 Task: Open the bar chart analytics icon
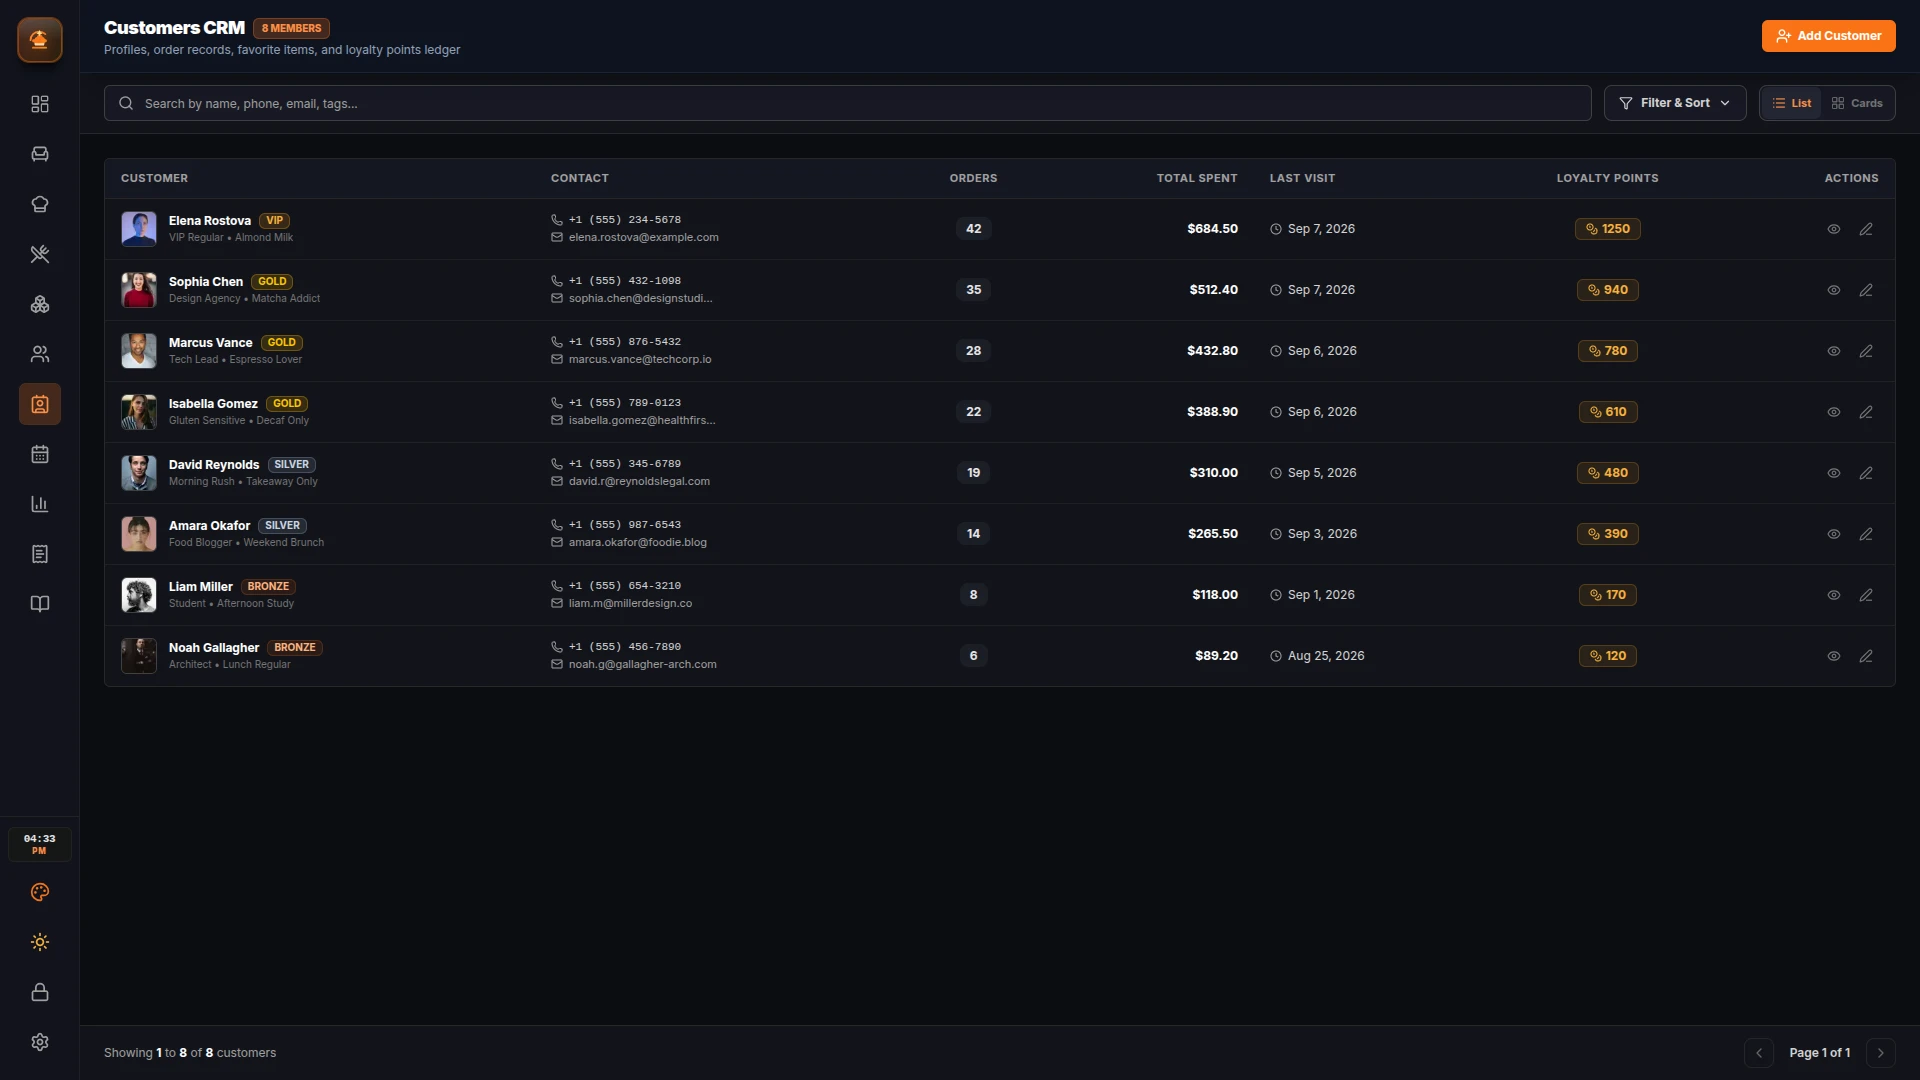pyautogui.click(x=40, y=504)
